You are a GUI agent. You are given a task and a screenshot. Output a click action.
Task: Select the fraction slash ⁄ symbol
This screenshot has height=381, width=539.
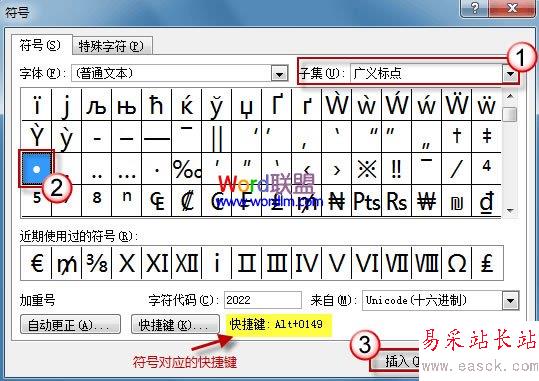[x=456, y=169]
